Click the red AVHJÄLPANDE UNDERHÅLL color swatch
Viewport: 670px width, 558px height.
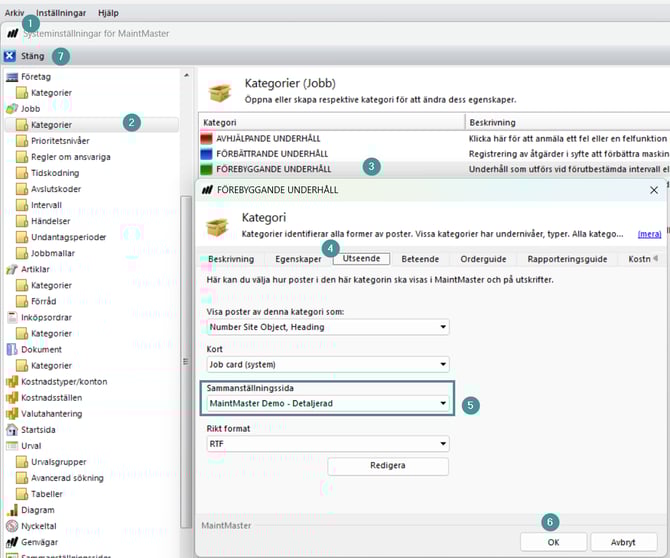point(207,138)
